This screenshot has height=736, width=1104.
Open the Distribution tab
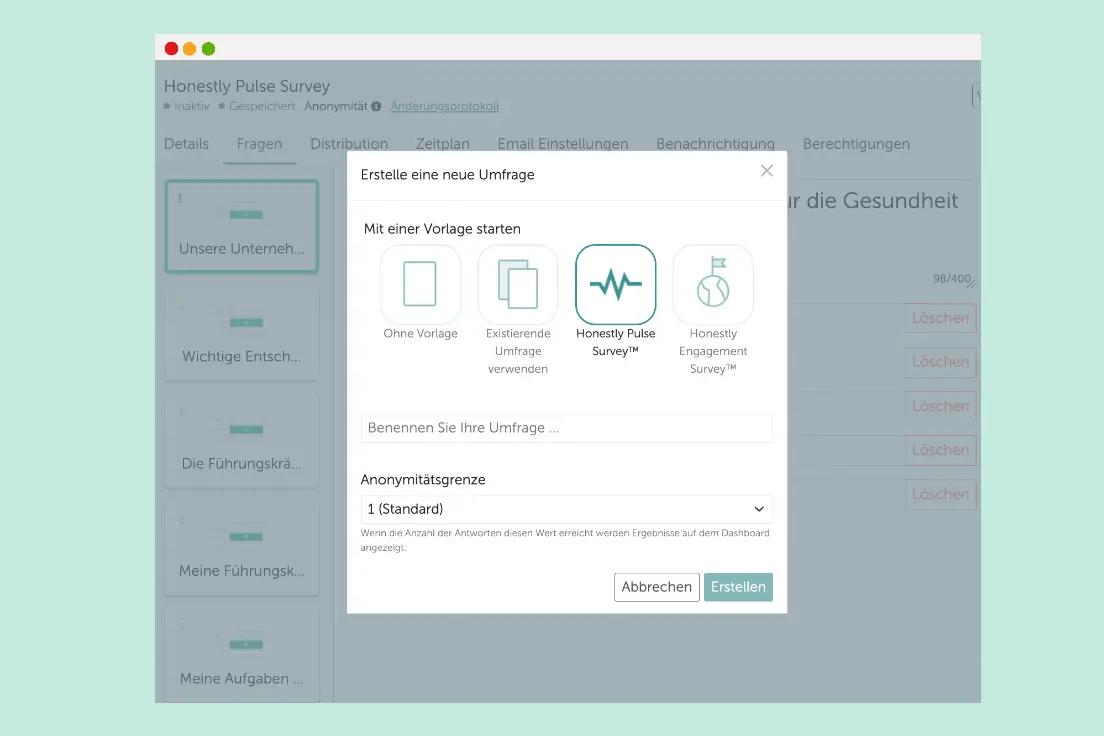click(349, 144)
